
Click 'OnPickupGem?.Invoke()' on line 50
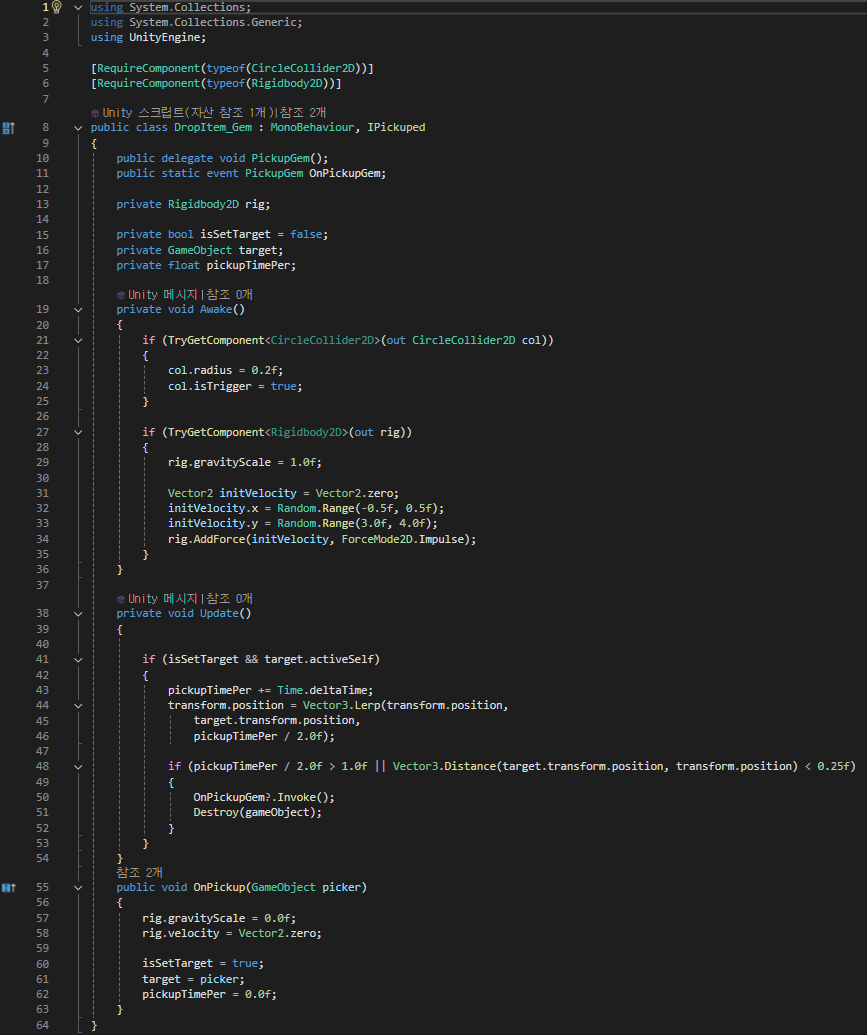[x=261, y=797]
